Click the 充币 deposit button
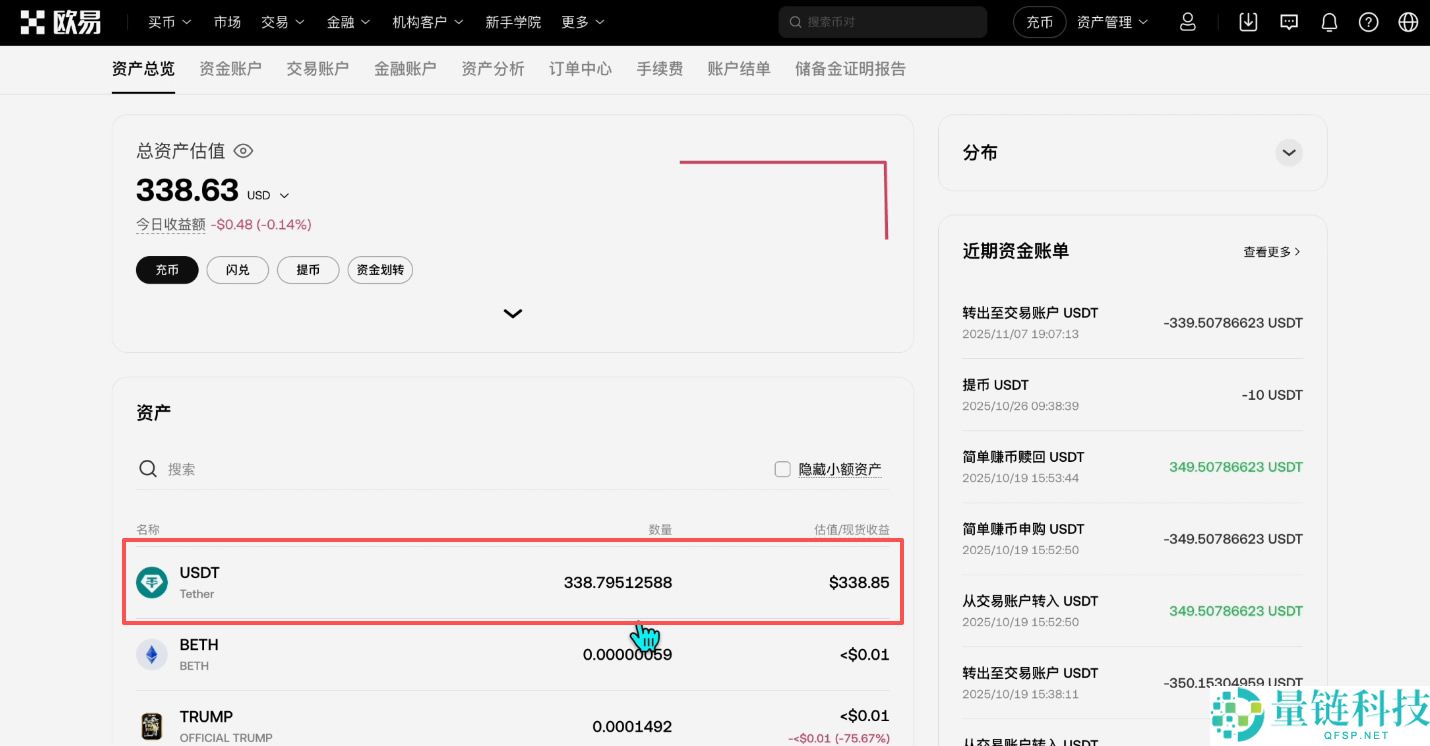1430x746 pixels. (166, 270)
